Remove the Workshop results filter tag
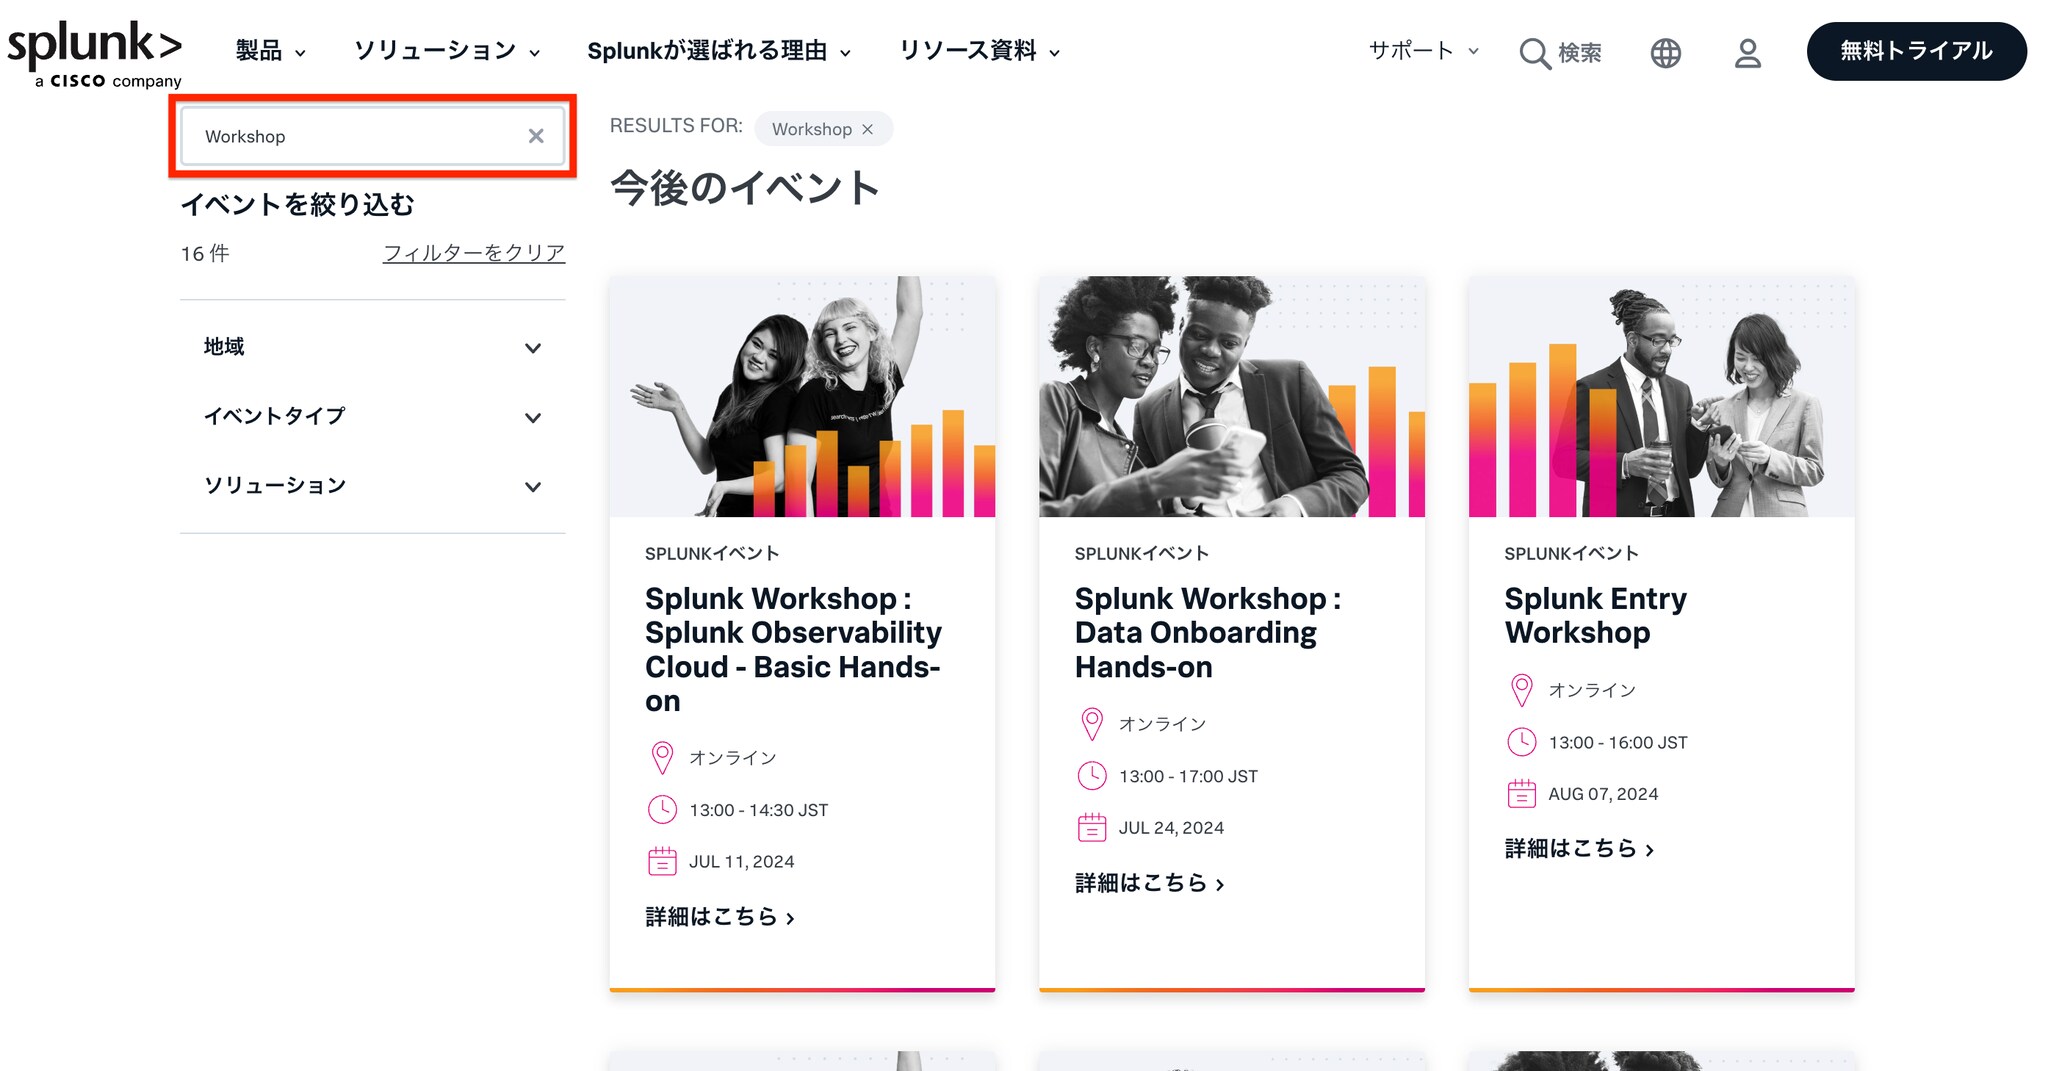Image resolution: width=2048 pixels, height=1071 pixels. coord(868,129)
